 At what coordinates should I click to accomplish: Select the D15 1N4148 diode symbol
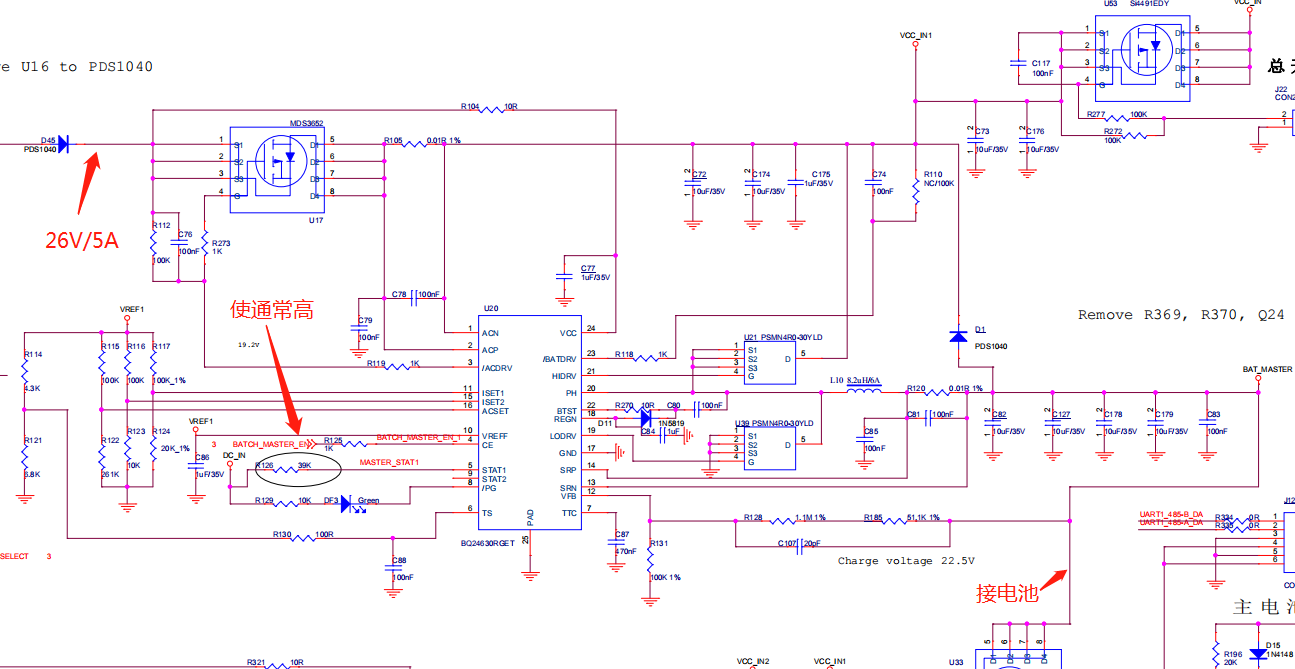(1258, 655)
